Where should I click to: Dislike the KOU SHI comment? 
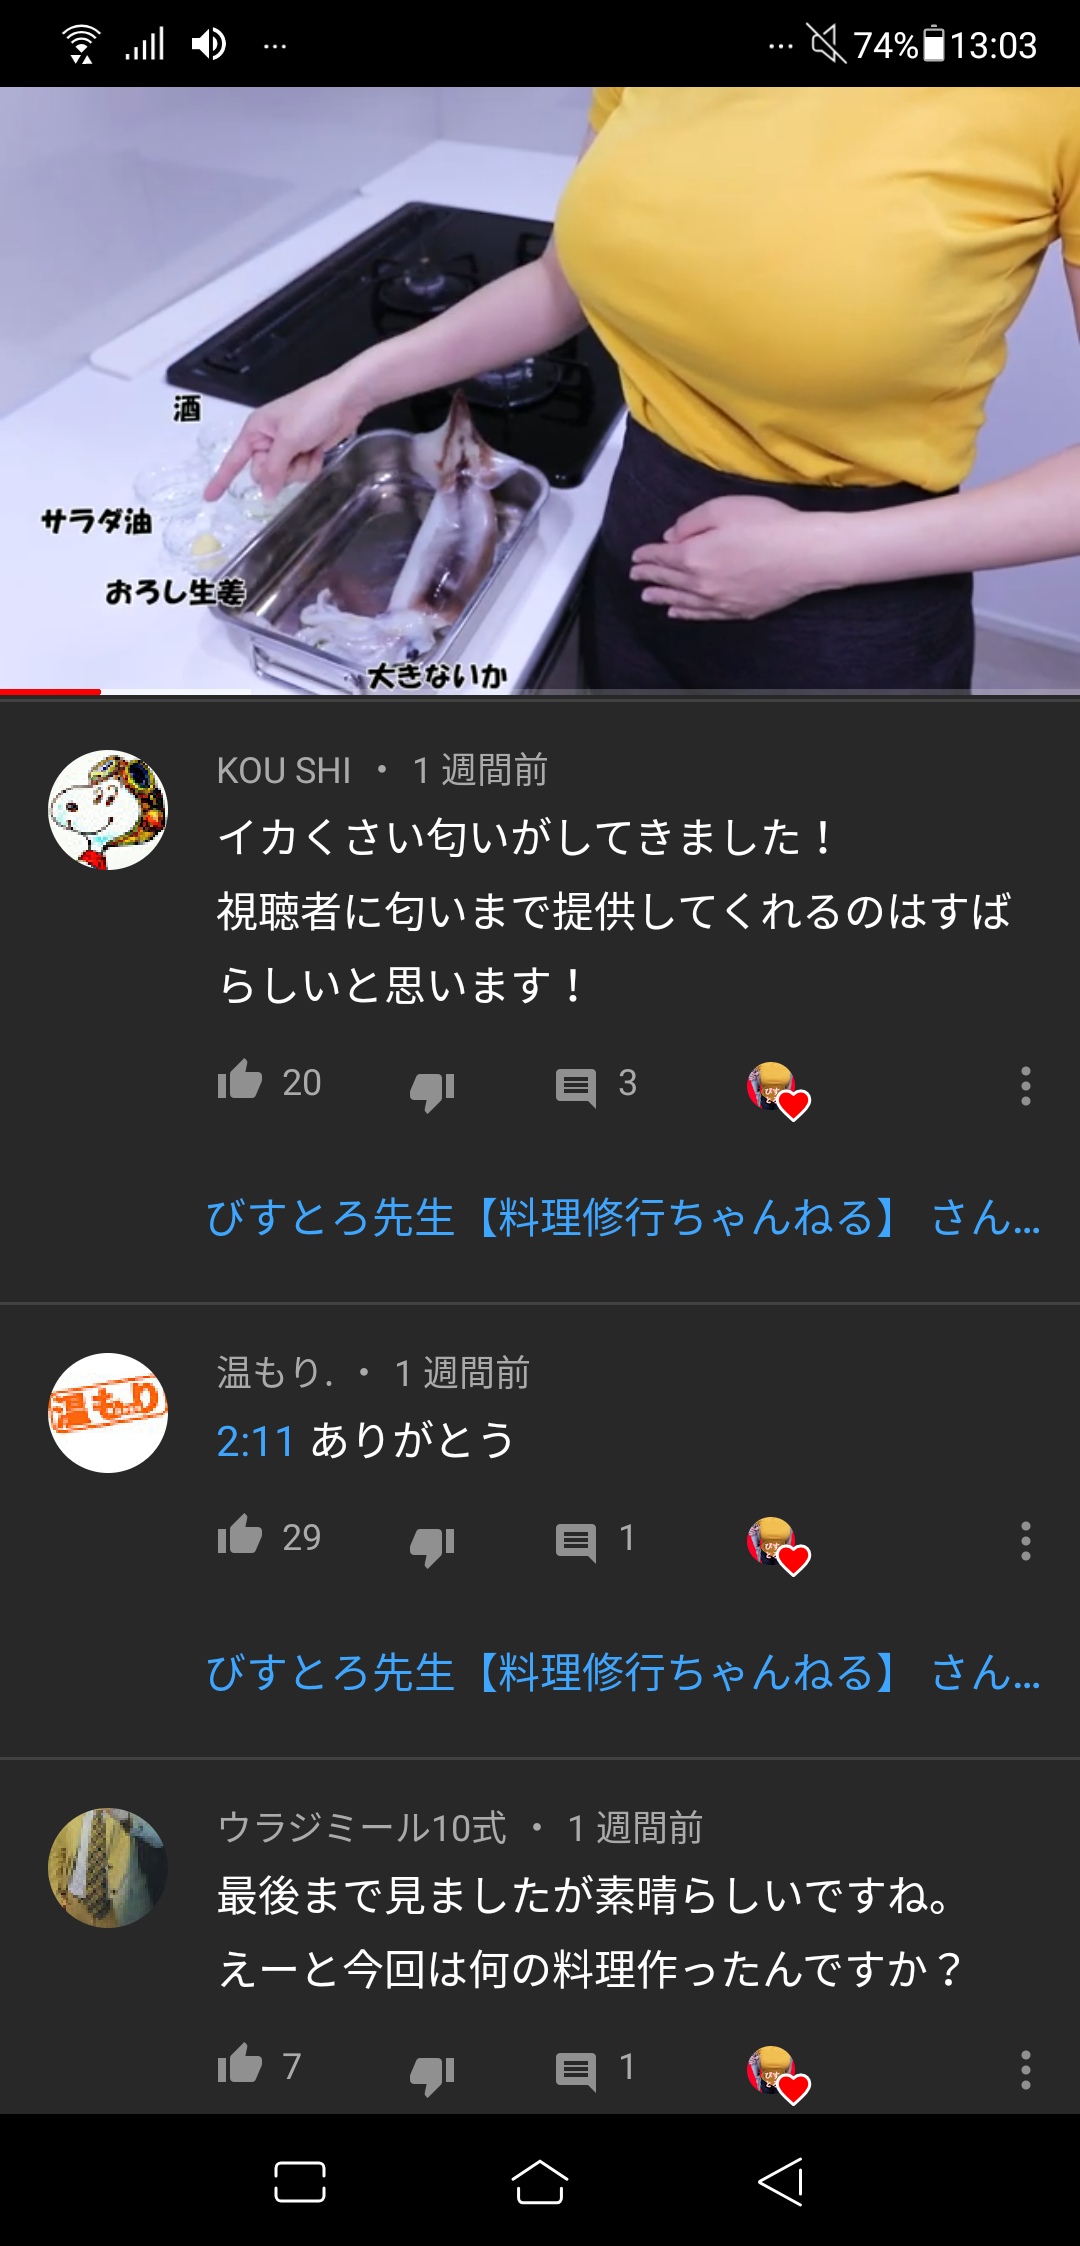(432, 1089)
